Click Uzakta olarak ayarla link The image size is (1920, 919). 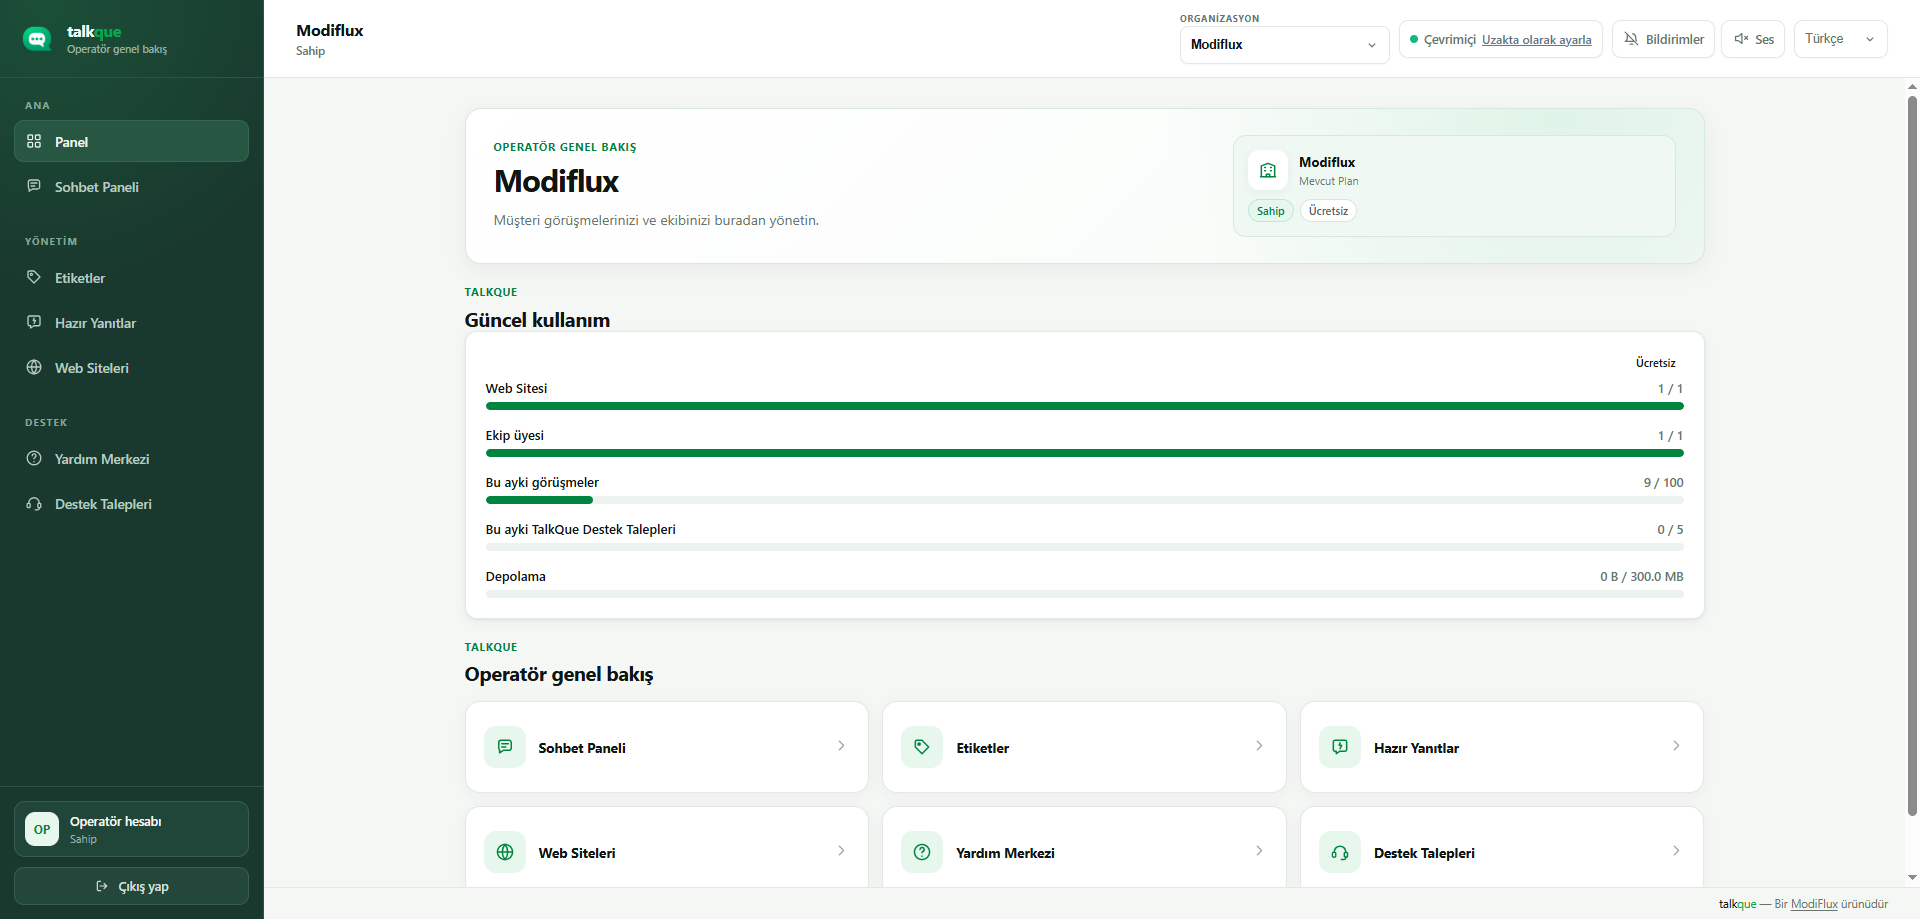[x=1536, y=40]
